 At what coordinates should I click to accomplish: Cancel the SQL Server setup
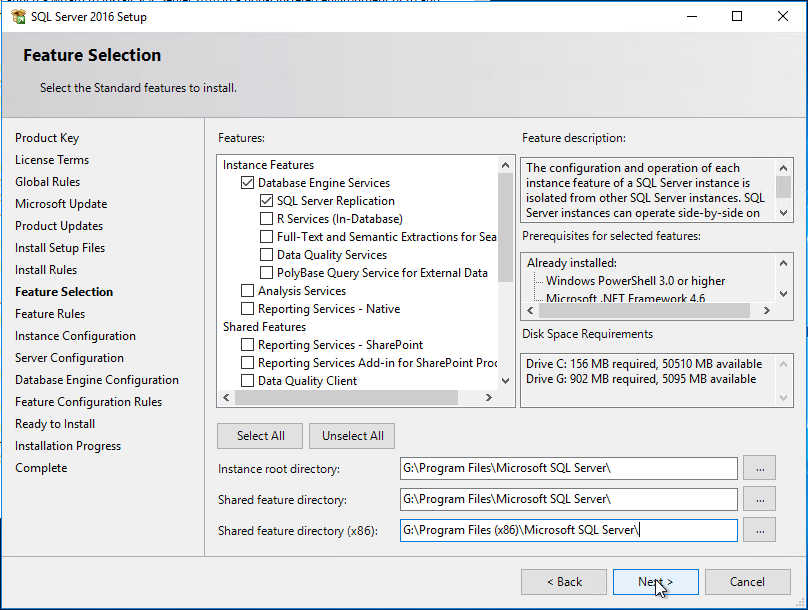pyautogui.click(x=747, y=582)
